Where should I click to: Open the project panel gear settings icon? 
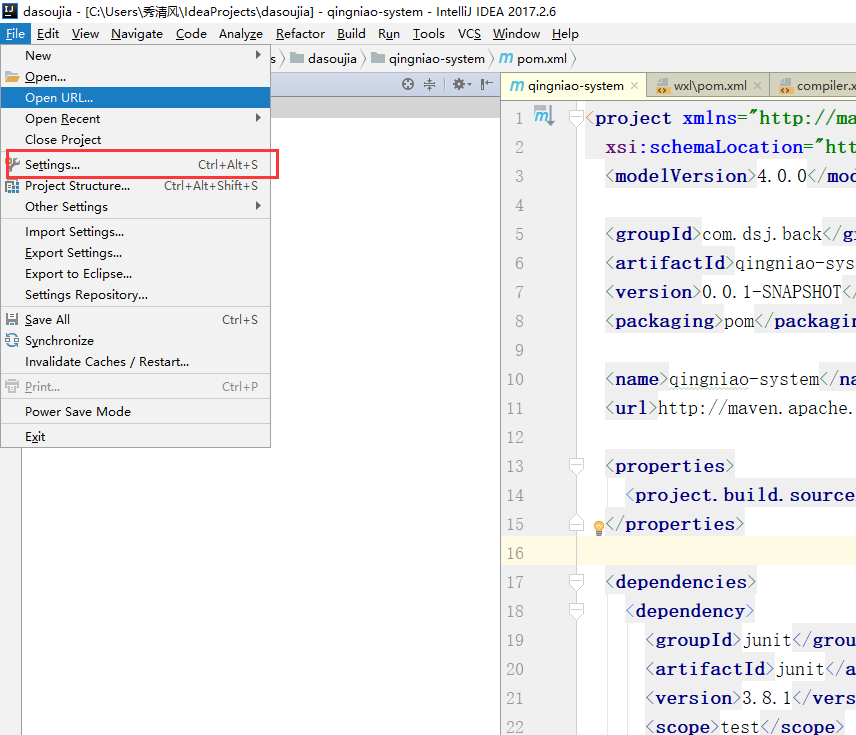click(462, 84)
